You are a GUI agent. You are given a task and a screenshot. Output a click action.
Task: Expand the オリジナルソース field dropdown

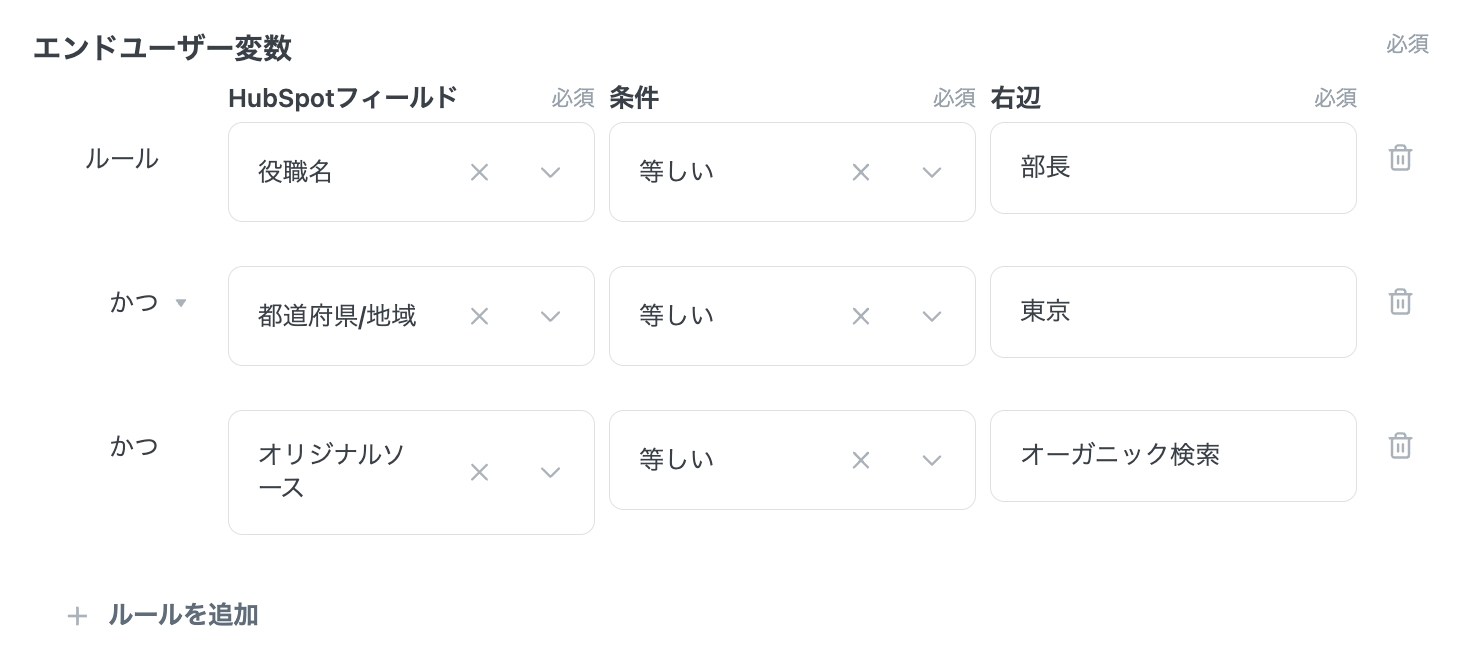coord(550,472)
